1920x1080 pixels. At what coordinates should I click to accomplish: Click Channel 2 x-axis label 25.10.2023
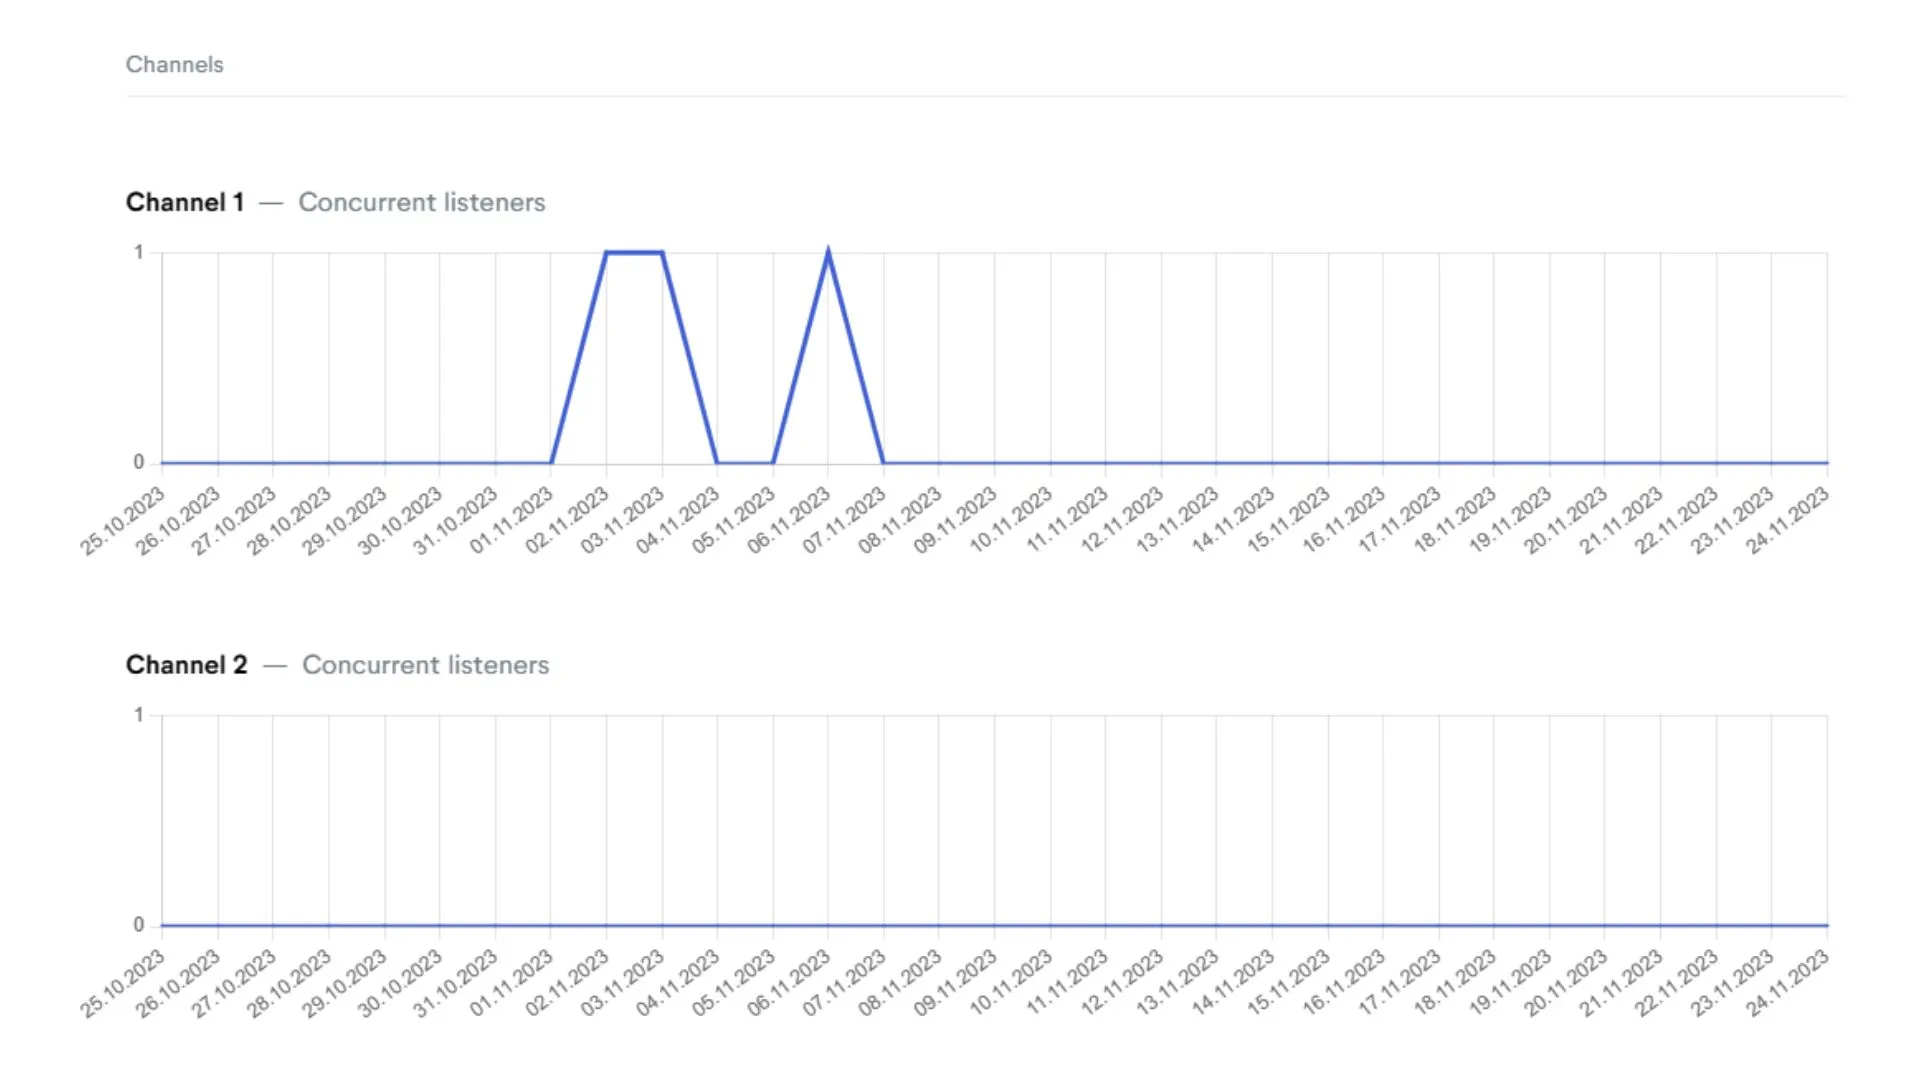pyautogui.click(x=124, y=983)
